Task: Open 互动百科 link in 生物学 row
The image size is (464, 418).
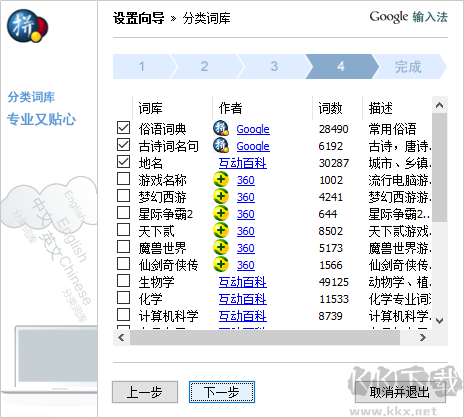Action: point(243,282)
